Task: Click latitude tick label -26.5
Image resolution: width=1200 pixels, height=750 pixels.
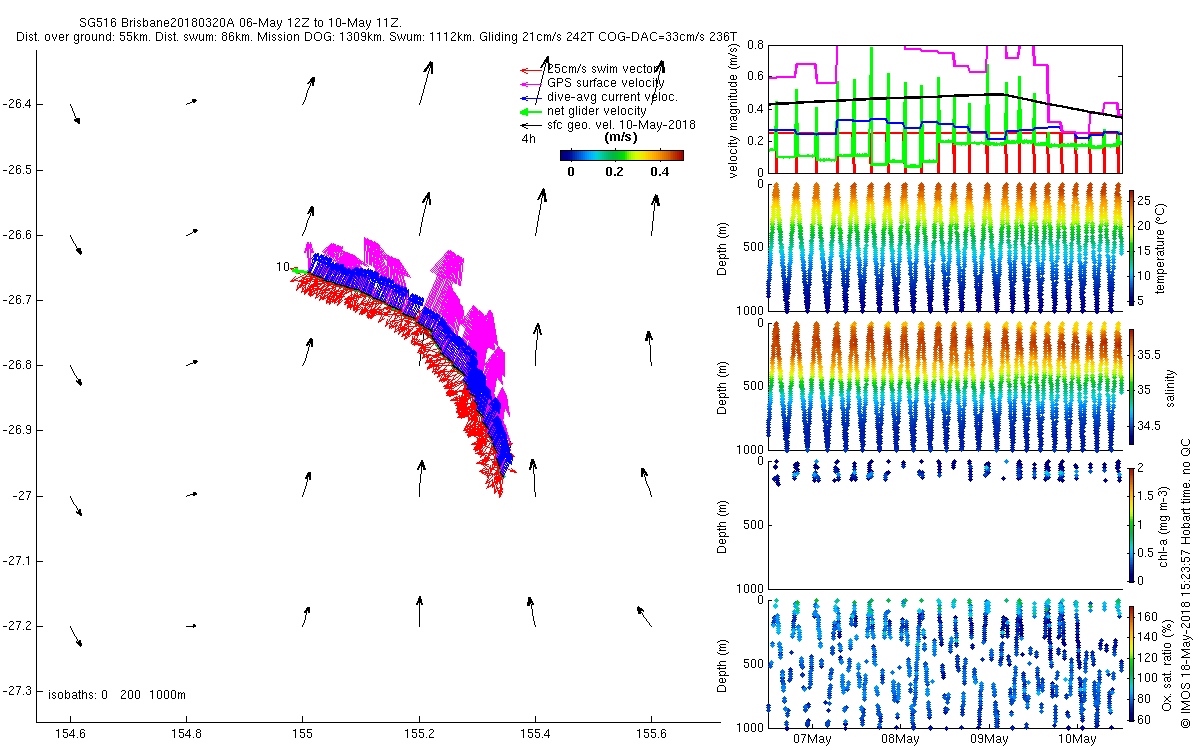Action: tap(18, 169)
